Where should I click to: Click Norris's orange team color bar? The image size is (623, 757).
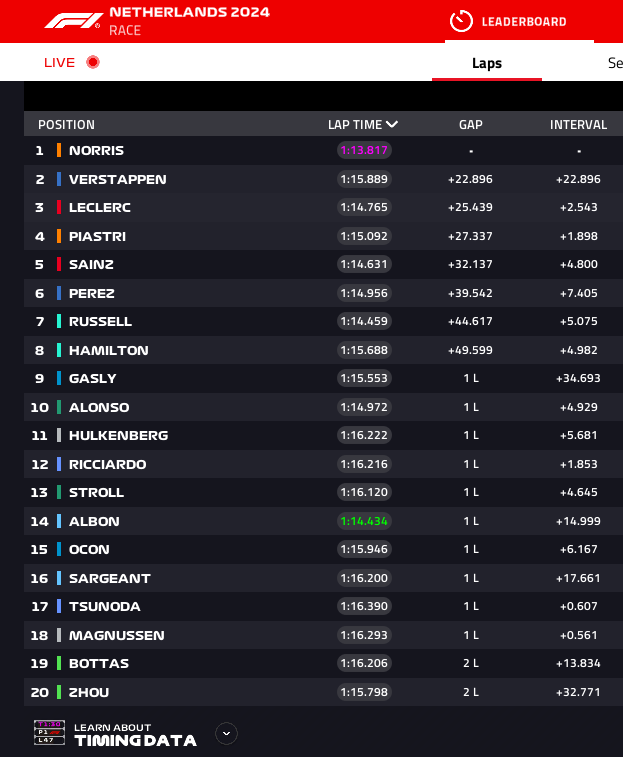pos(59,150)
